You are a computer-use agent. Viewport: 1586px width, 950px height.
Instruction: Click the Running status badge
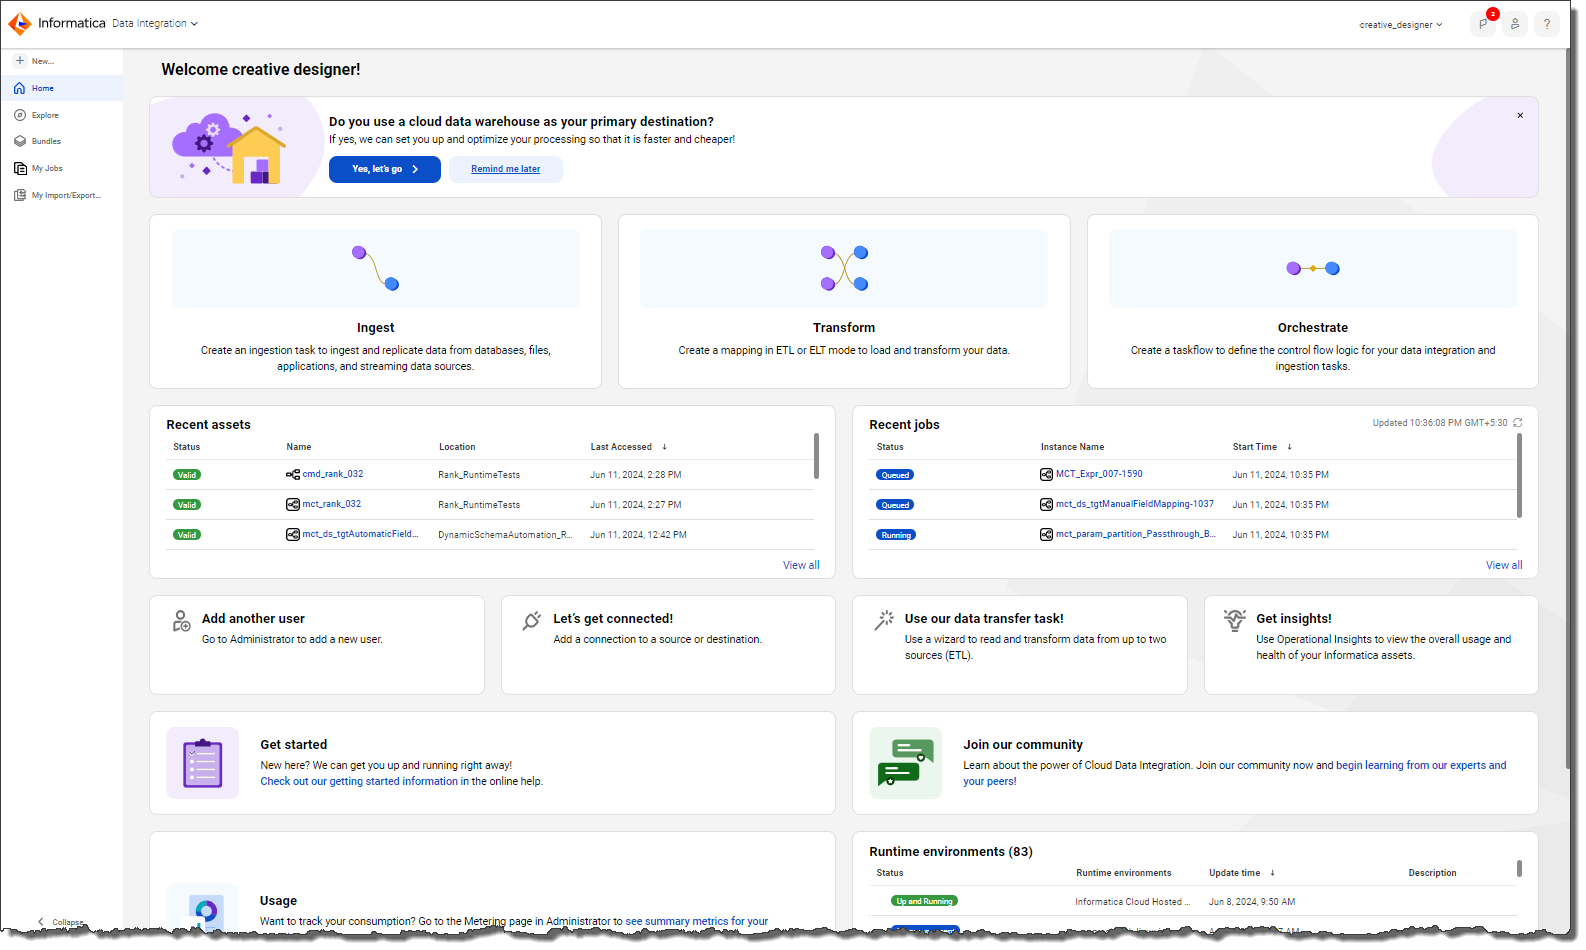(x=896, y=535)
